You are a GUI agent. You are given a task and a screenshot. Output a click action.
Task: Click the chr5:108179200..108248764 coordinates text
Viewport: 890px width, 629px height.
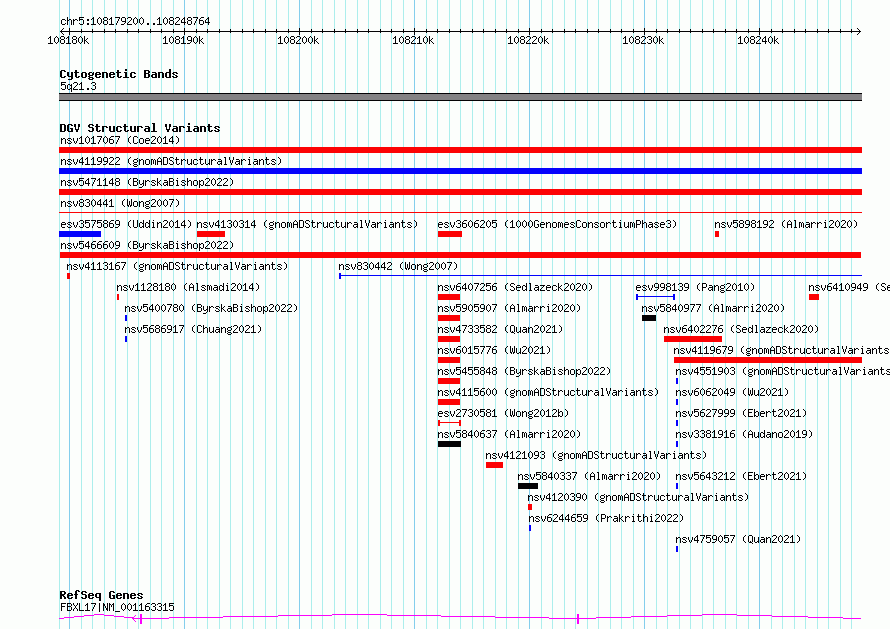click(135, 22)
